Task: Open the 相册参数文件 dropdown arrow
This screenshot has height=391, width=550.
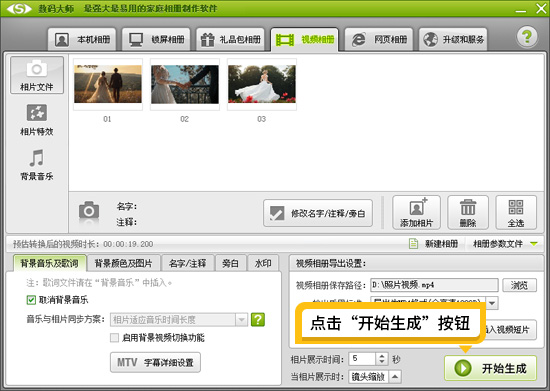Action: click(534, 244)
